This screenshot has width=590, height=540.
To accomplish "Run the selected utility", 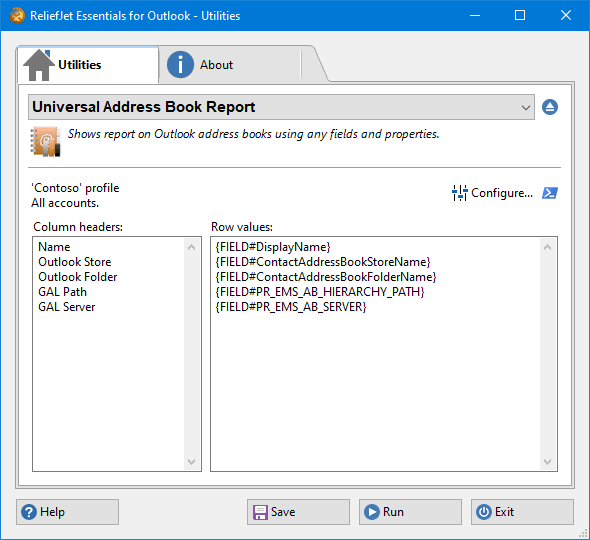I will pyautogui.click(x=410, y=512).
